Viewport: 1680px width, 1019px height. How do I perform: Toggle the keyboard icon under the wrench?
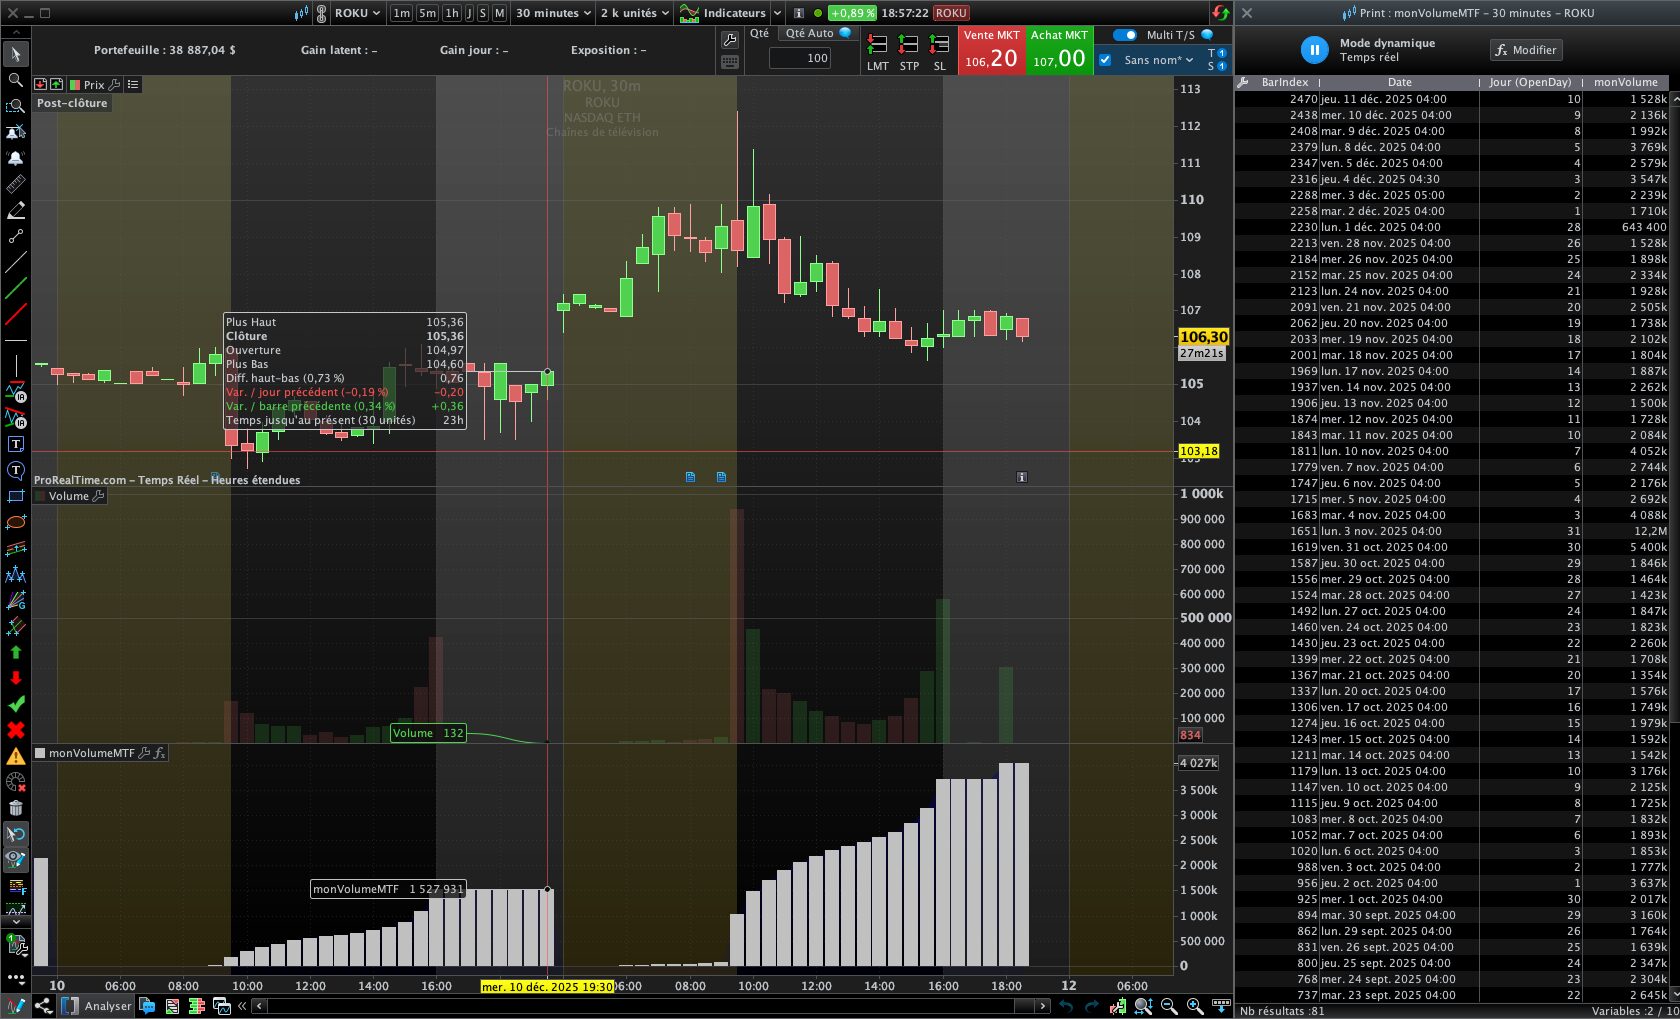click(x=729, y=62)
